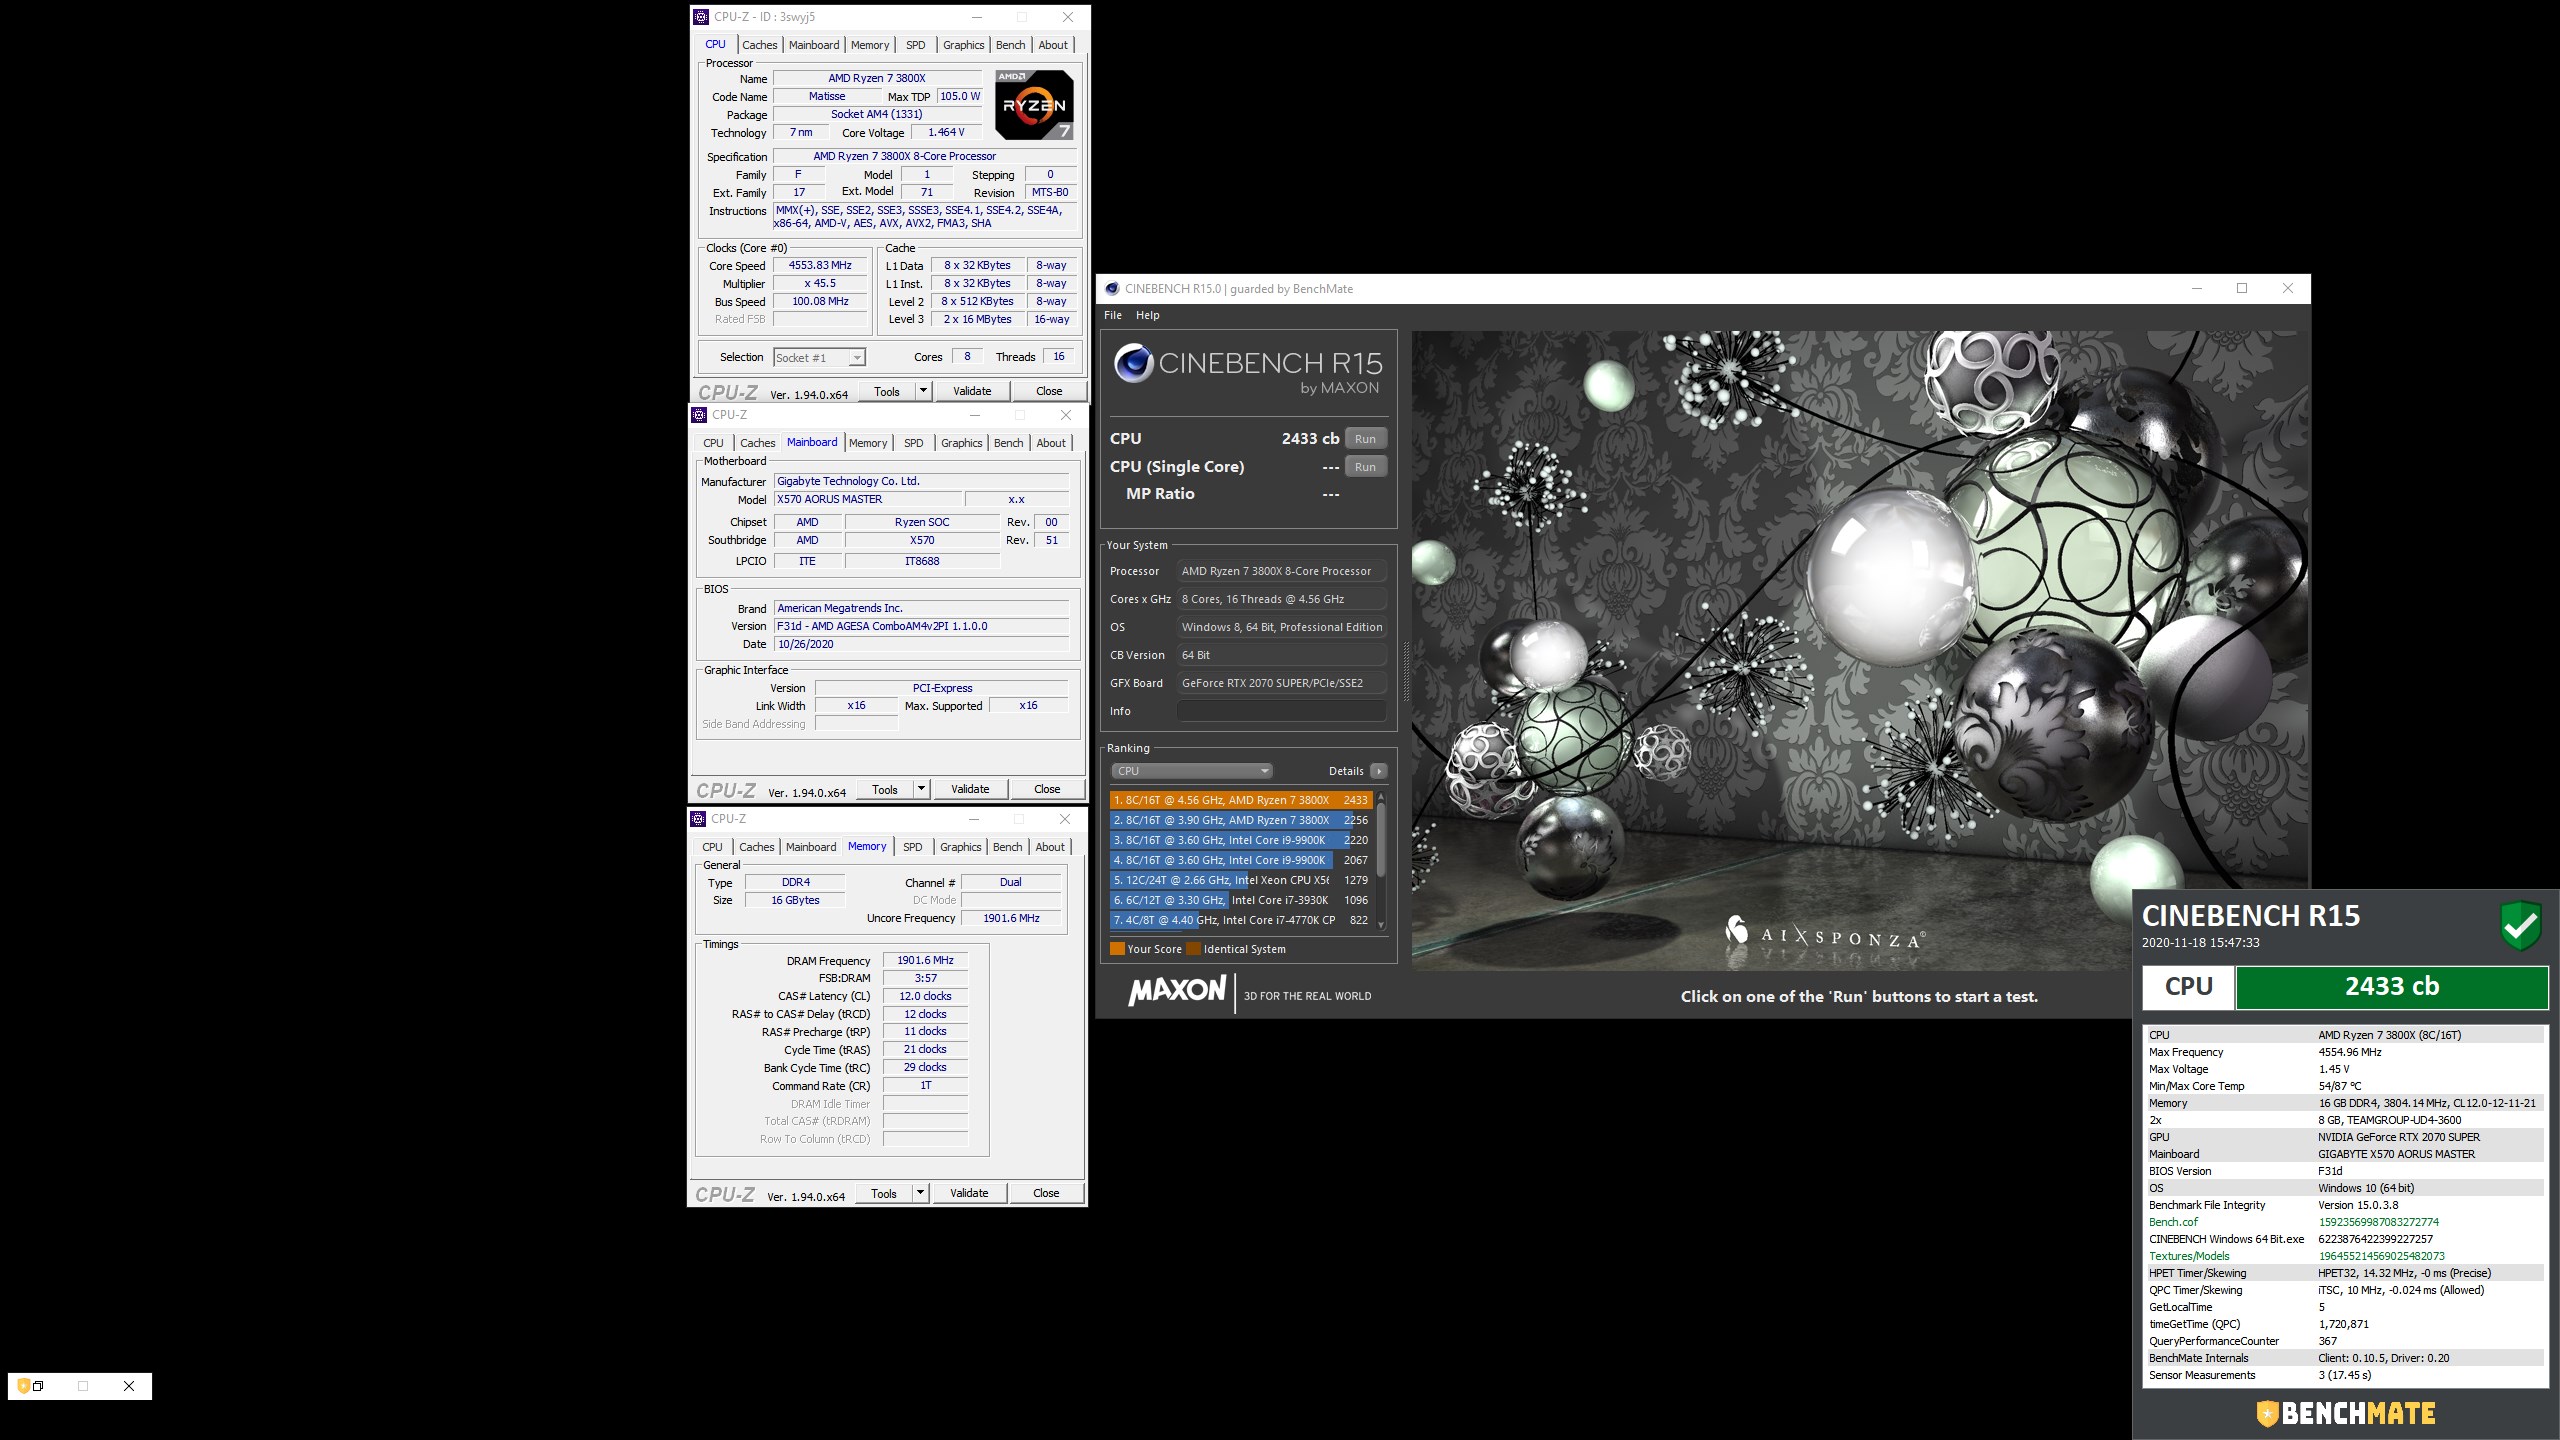Click the Ryzen 7 processor logo in CPU-Z
Image resolution: width=2560 pixels, height=1440 pixels.
[x=1034, y=104]
